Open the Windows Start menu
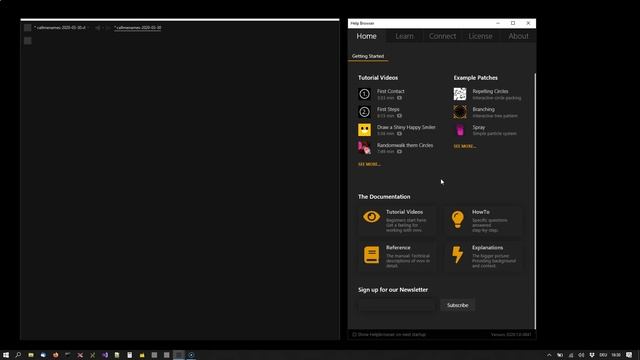This screenshot has width=640, height=360. coord(6,355)
